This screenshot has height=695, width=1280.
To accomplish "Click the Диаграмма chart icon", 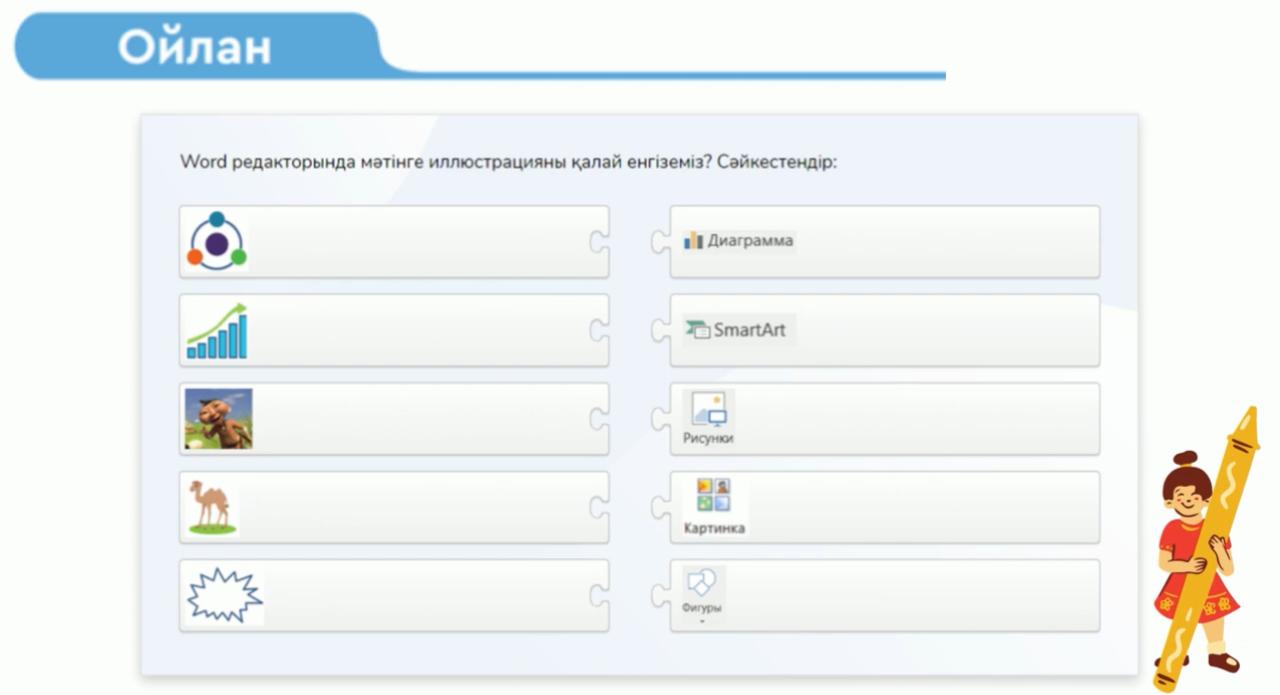I will 694,241.
